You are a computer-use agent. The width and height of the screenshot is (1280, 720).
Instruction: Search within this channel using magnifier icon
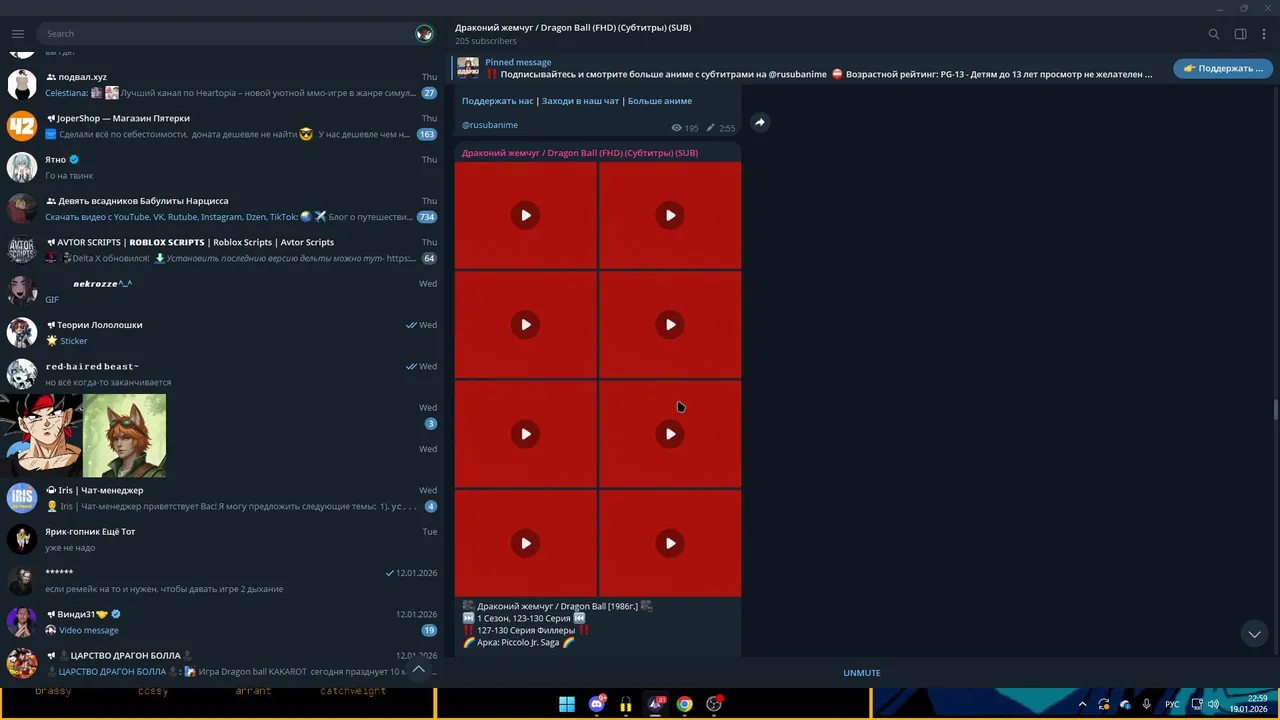coord(1214,34)
